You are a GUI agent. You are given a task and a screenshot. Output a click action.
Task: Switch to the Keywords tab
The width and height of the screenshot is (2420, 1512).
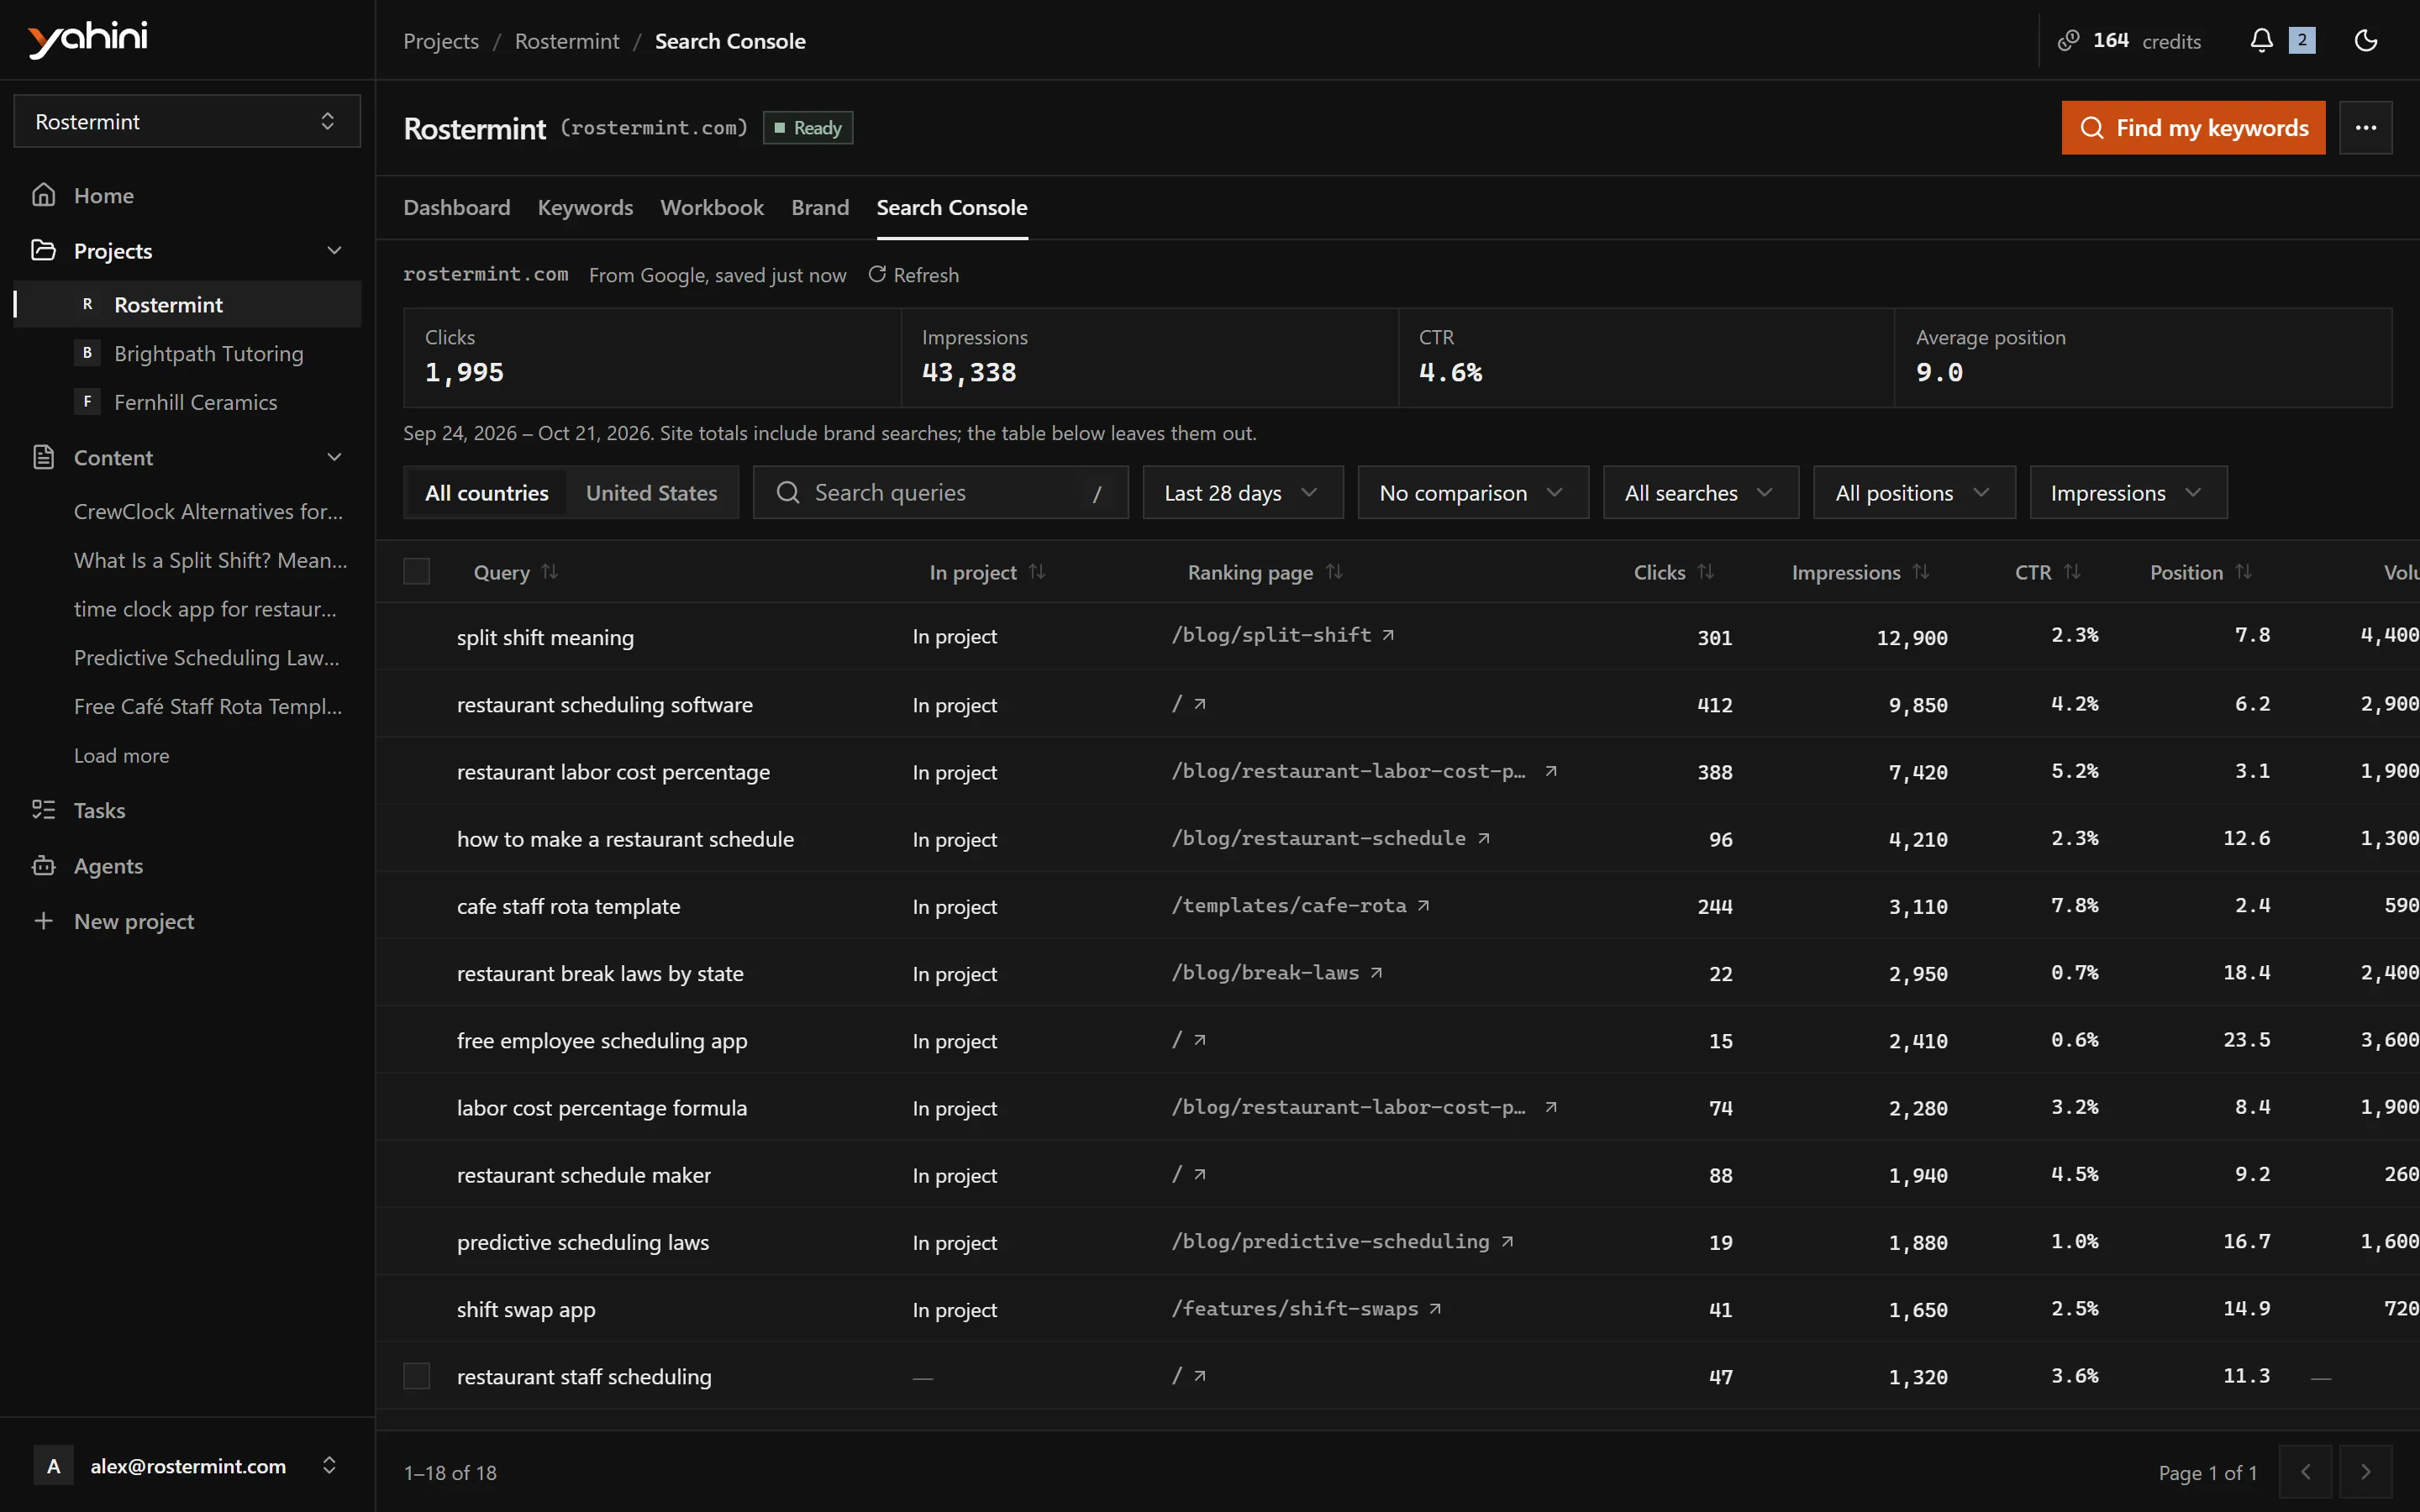[585, 207]
